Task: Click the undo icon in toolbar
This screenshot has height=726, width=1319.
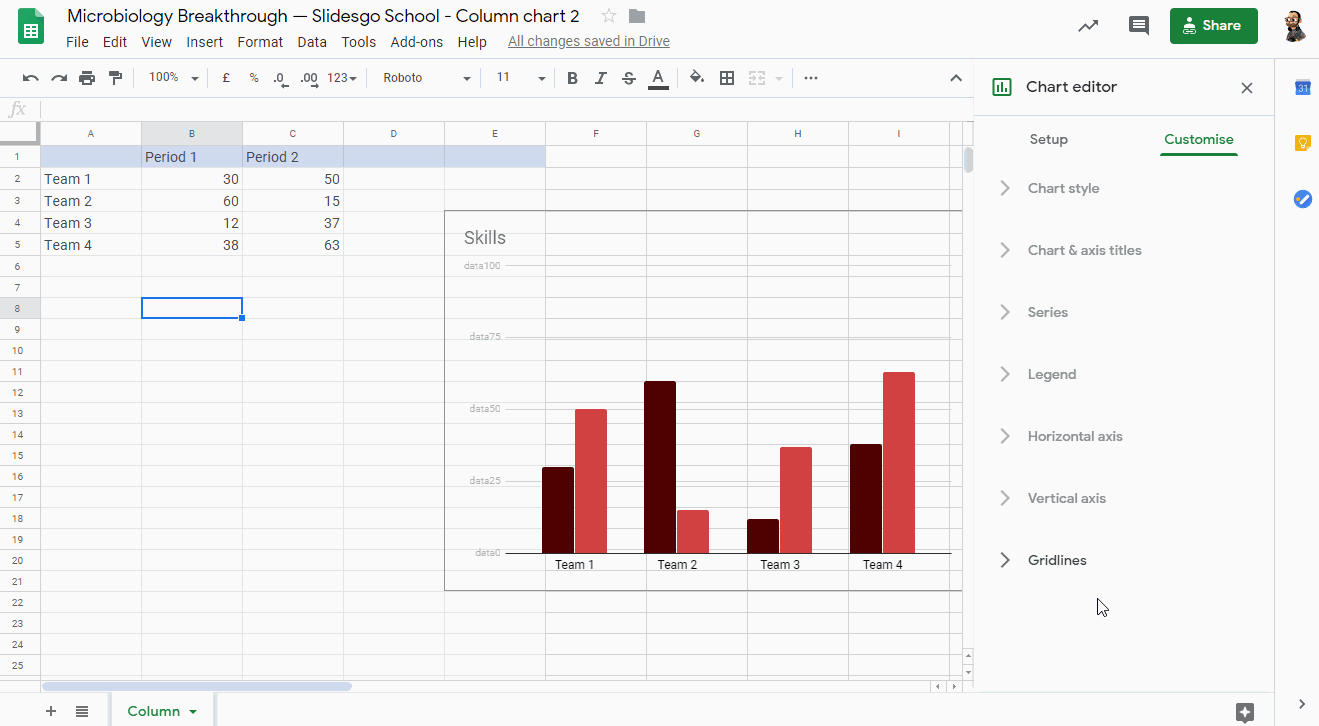Action: 31,78
